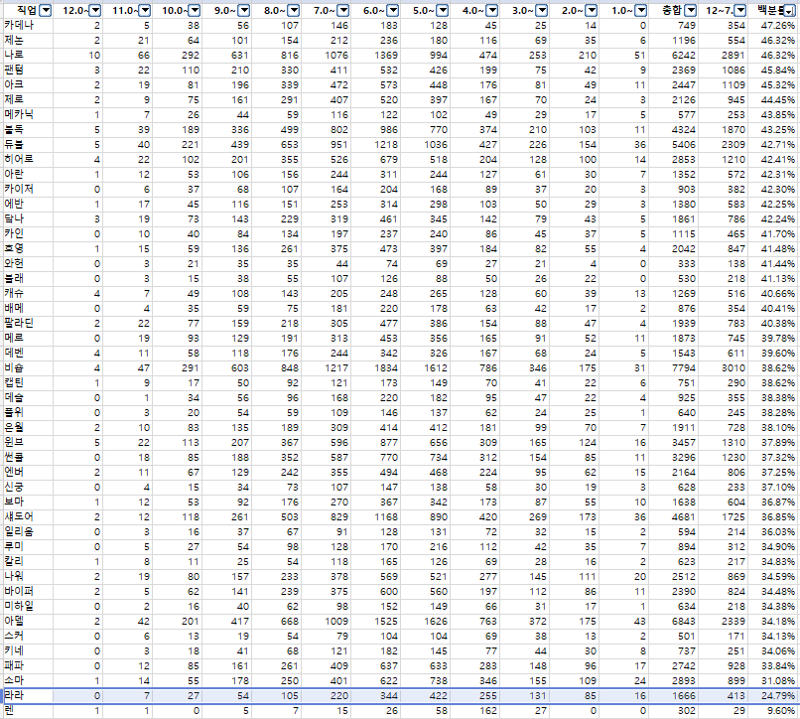The image size is (800, 719).
Task: Open the 8.0~ column filter dropdown
Action: (294, 10)
